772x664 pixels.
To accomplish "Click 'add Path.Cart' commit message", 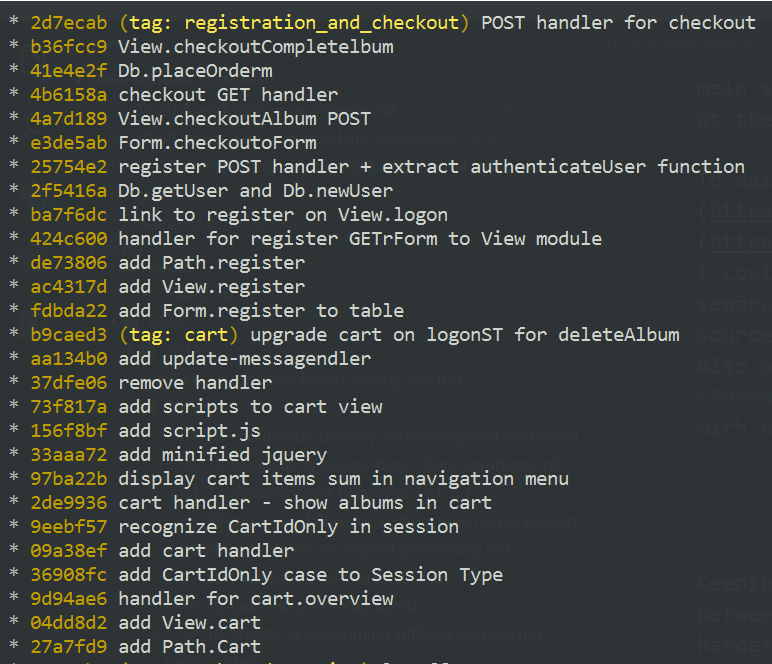I will pyautogui.click(x=189, y=646).
